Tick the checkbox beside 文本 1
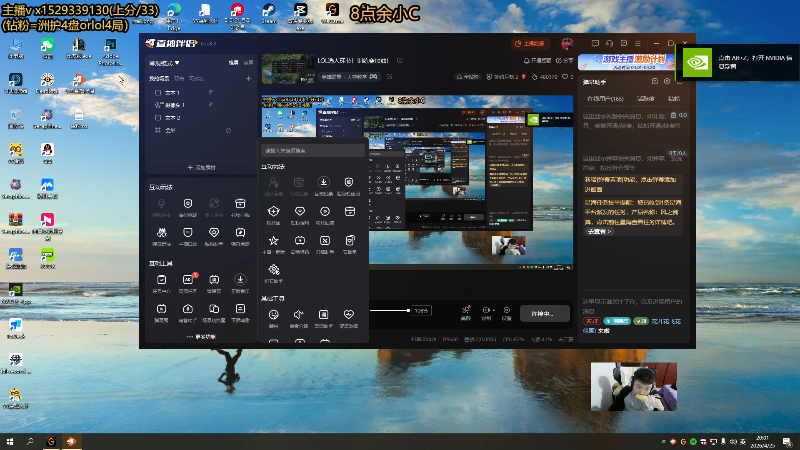 (x=158, y=93)
